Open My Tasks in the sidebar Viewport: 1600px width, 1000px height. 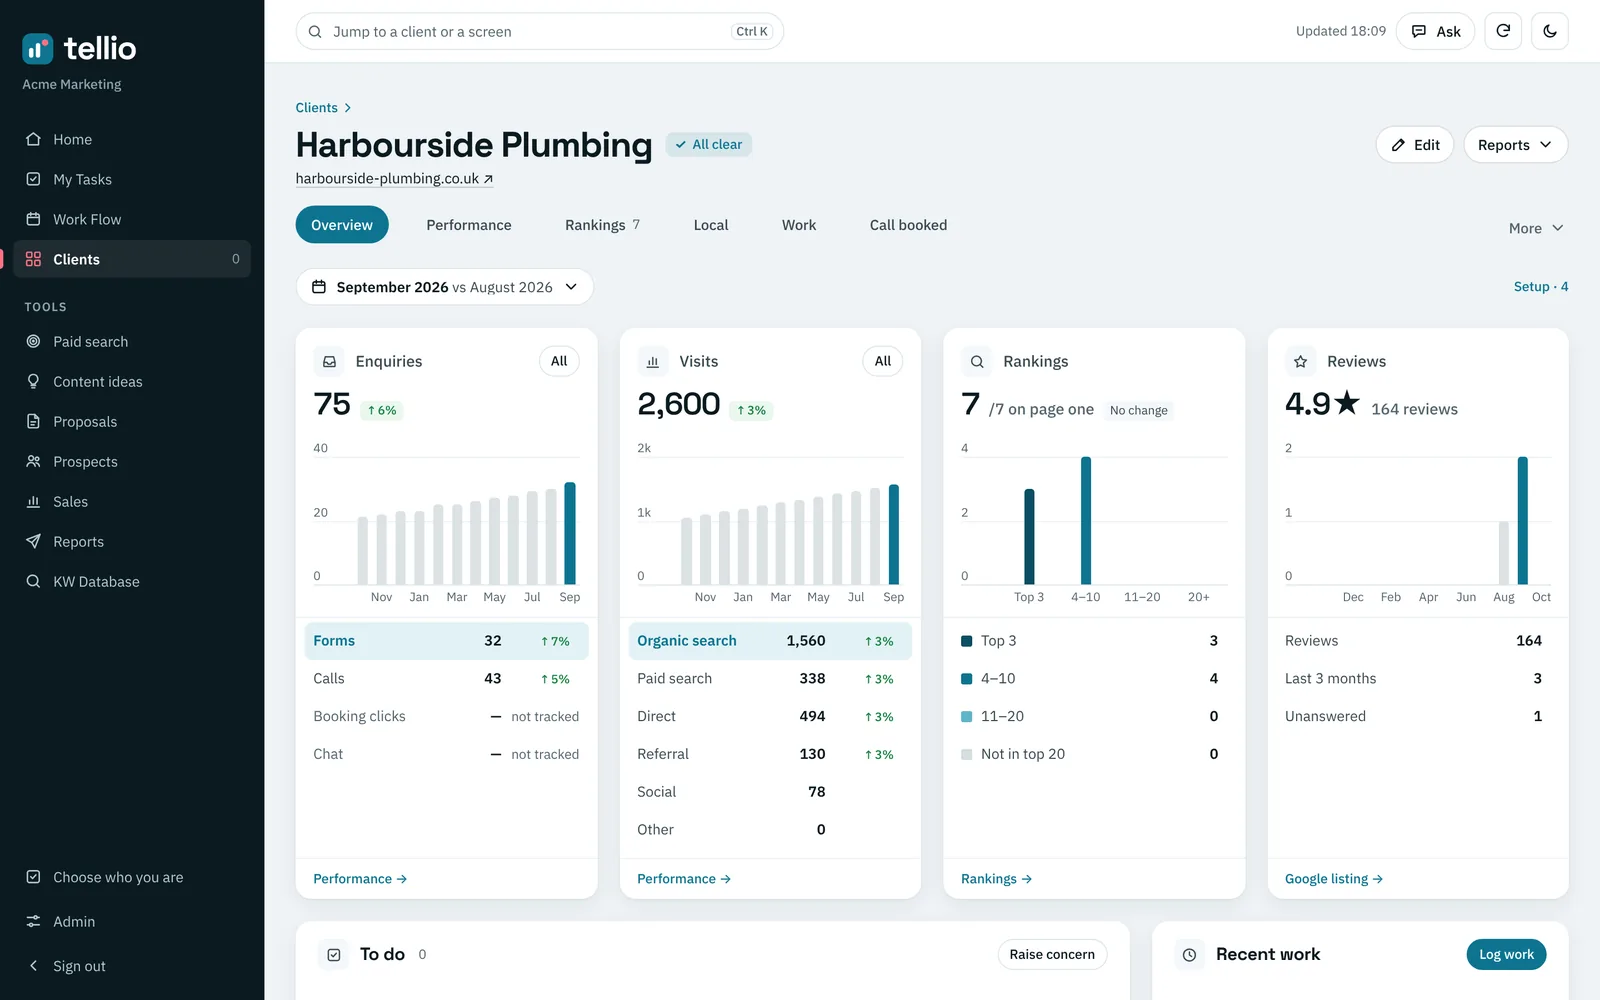[132, 180]
